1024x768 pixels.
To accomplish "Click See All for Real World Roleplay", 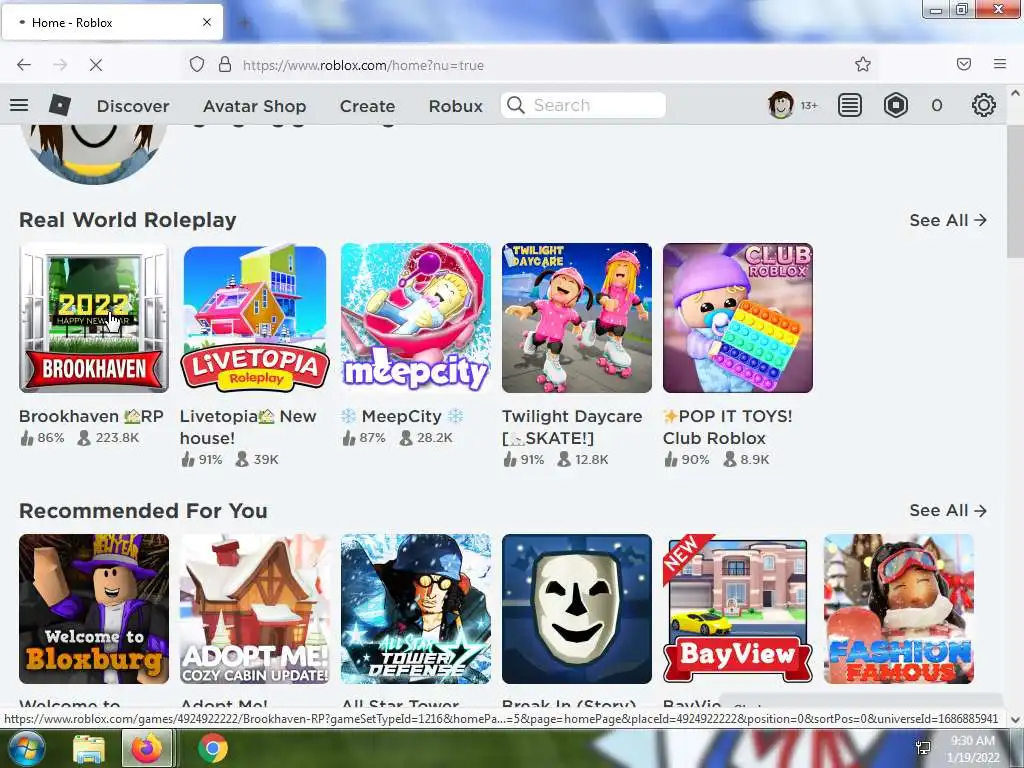I will (x=948, y=220).
